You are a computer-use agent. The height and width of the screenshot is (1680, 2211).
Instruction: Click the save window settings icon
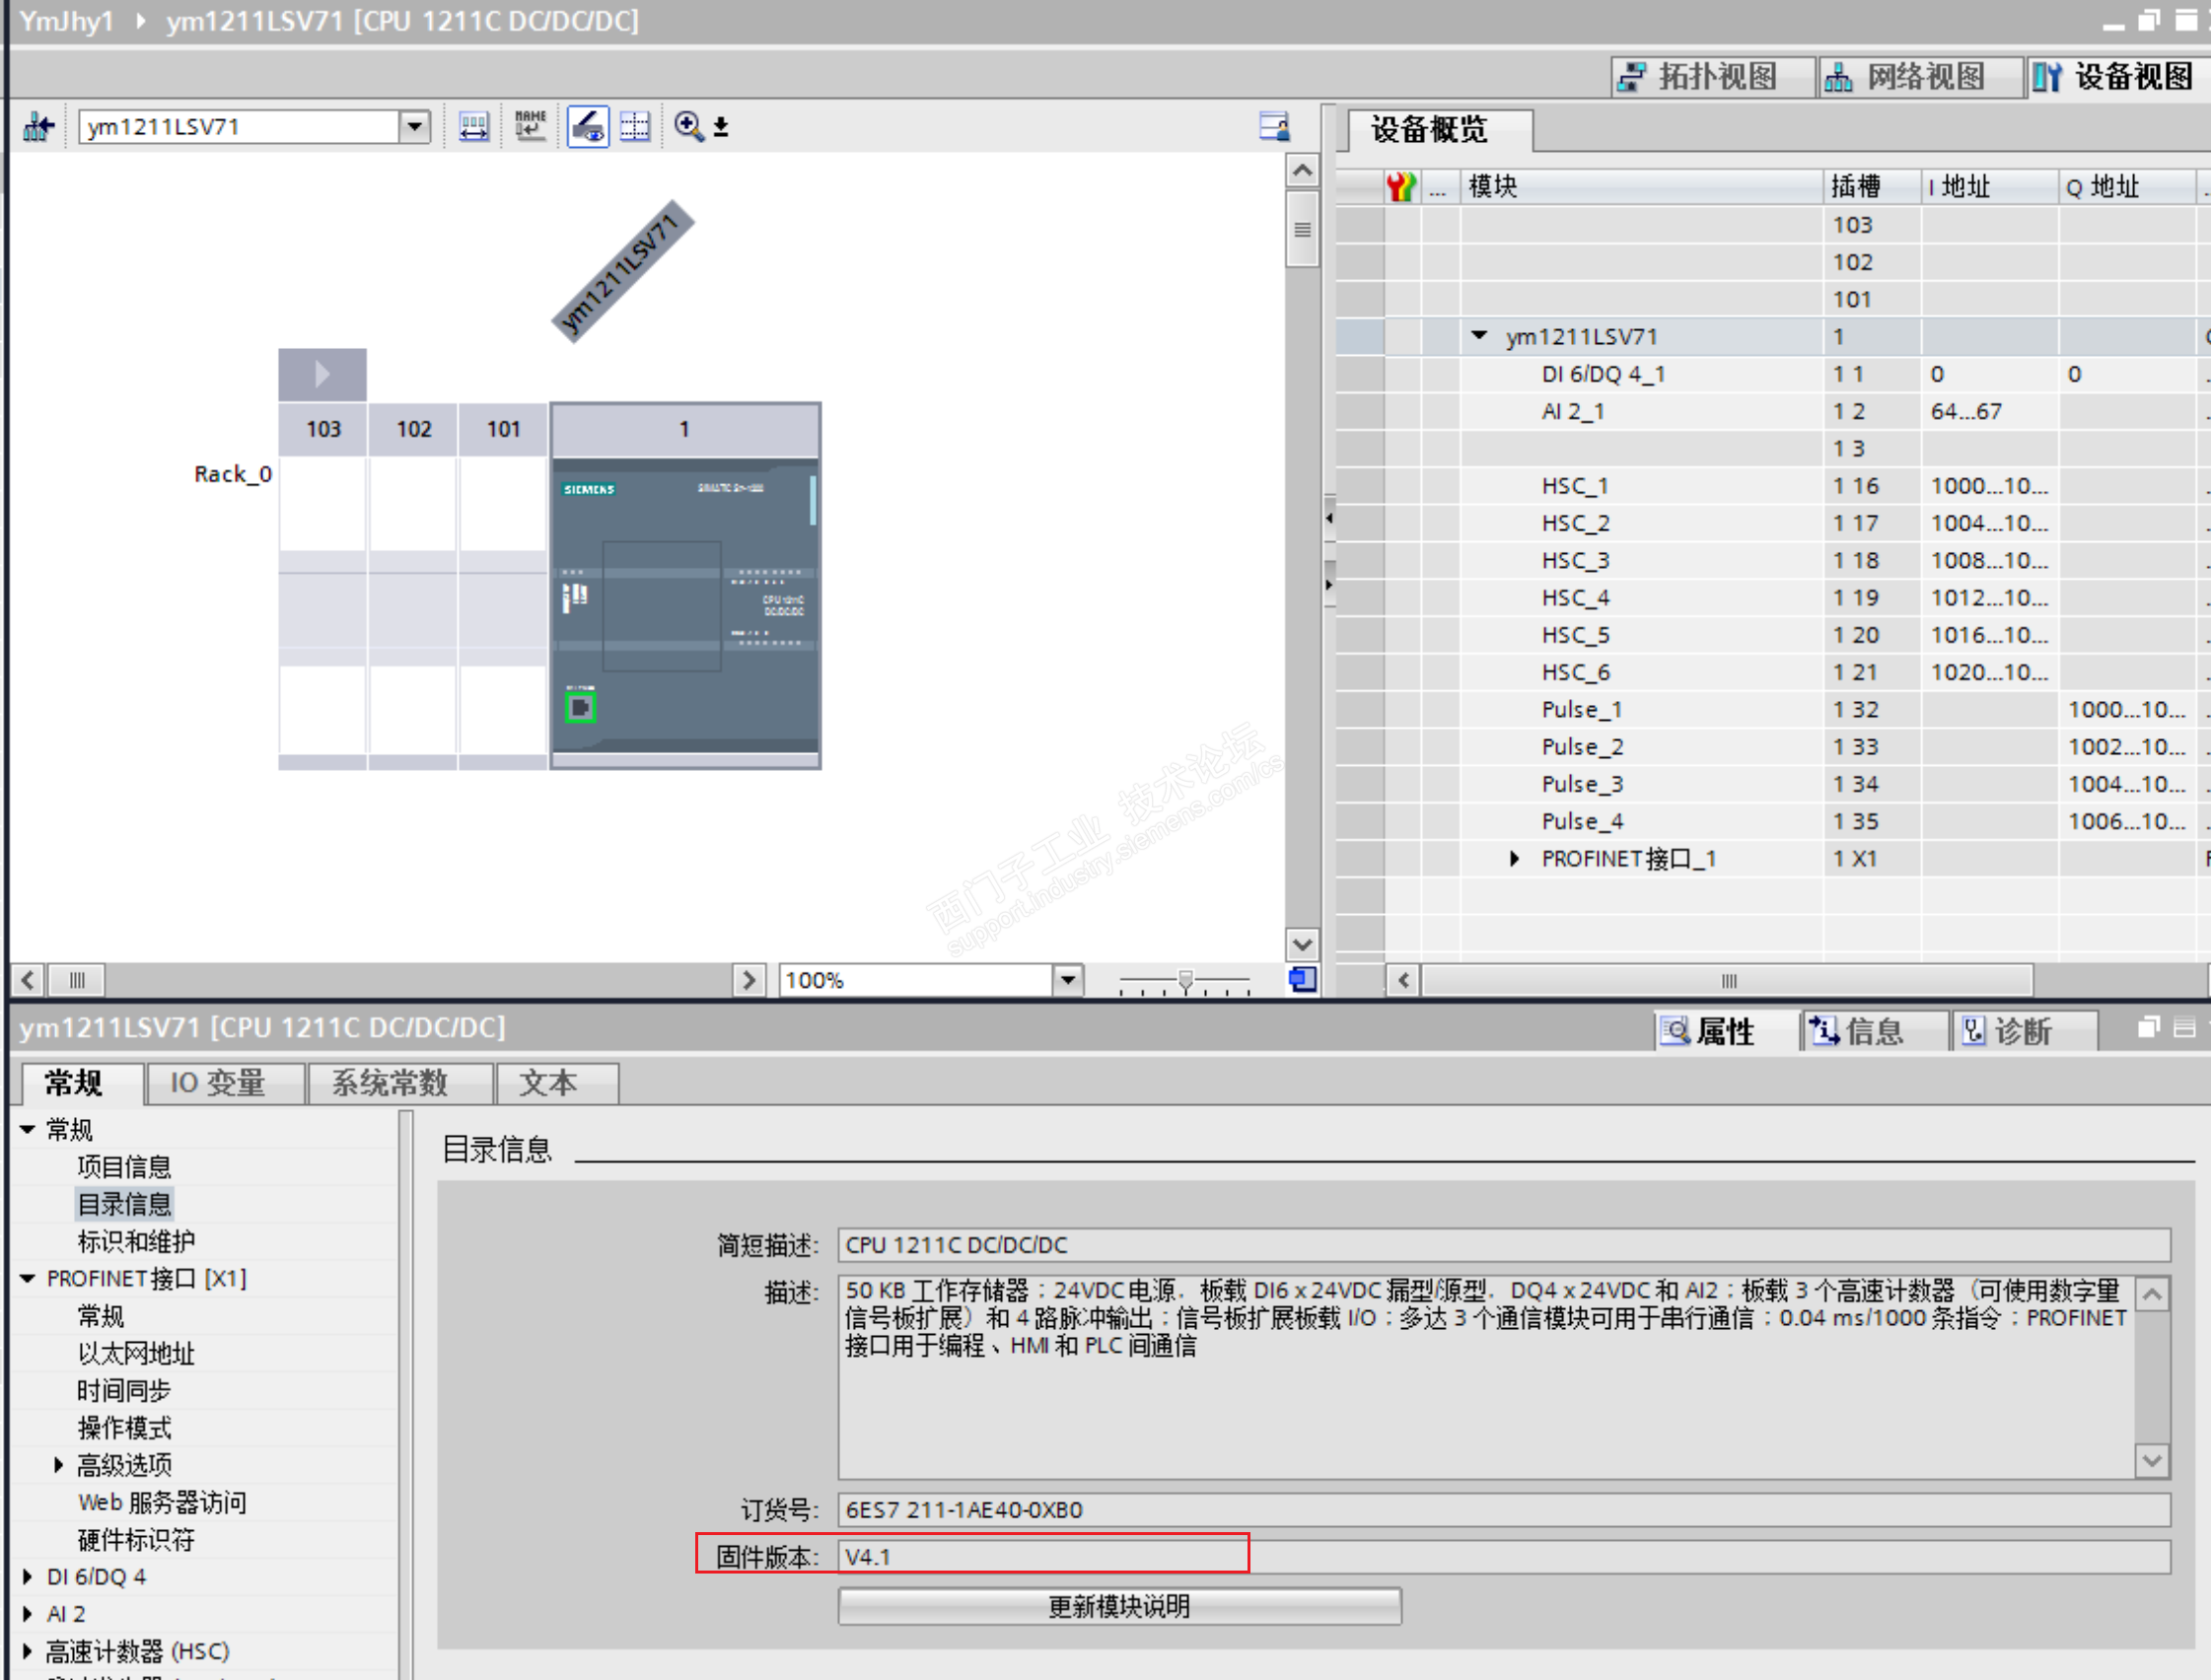pyautogui.click(x=1273, y=127)
